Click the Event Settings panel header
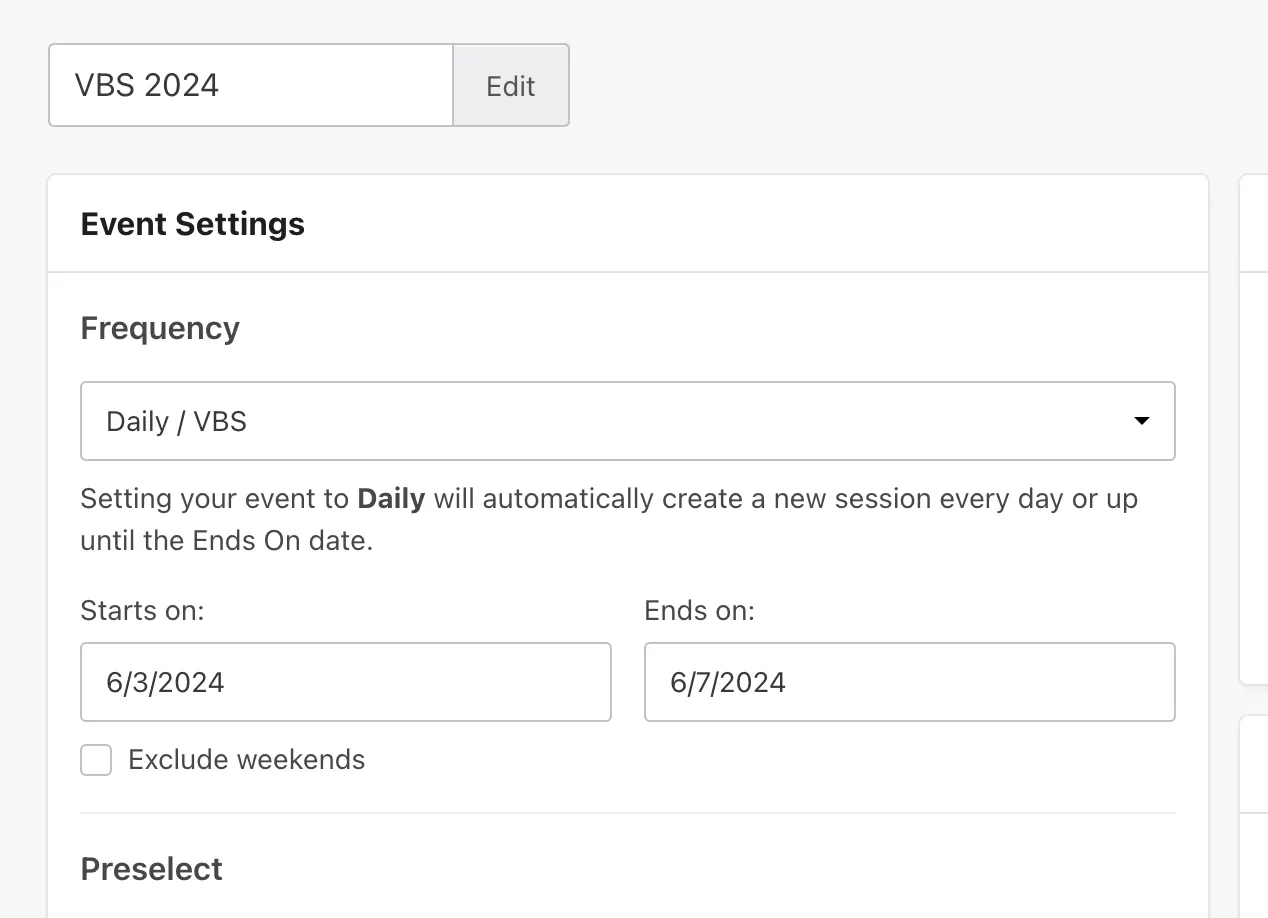 click(x=193, y=224)
